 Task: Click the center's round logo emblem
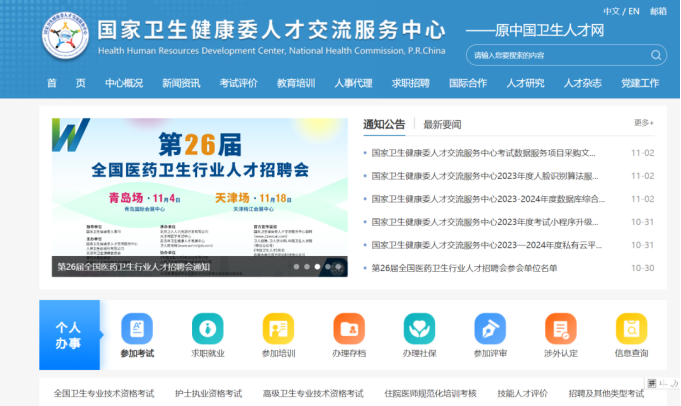pos(66,35)
